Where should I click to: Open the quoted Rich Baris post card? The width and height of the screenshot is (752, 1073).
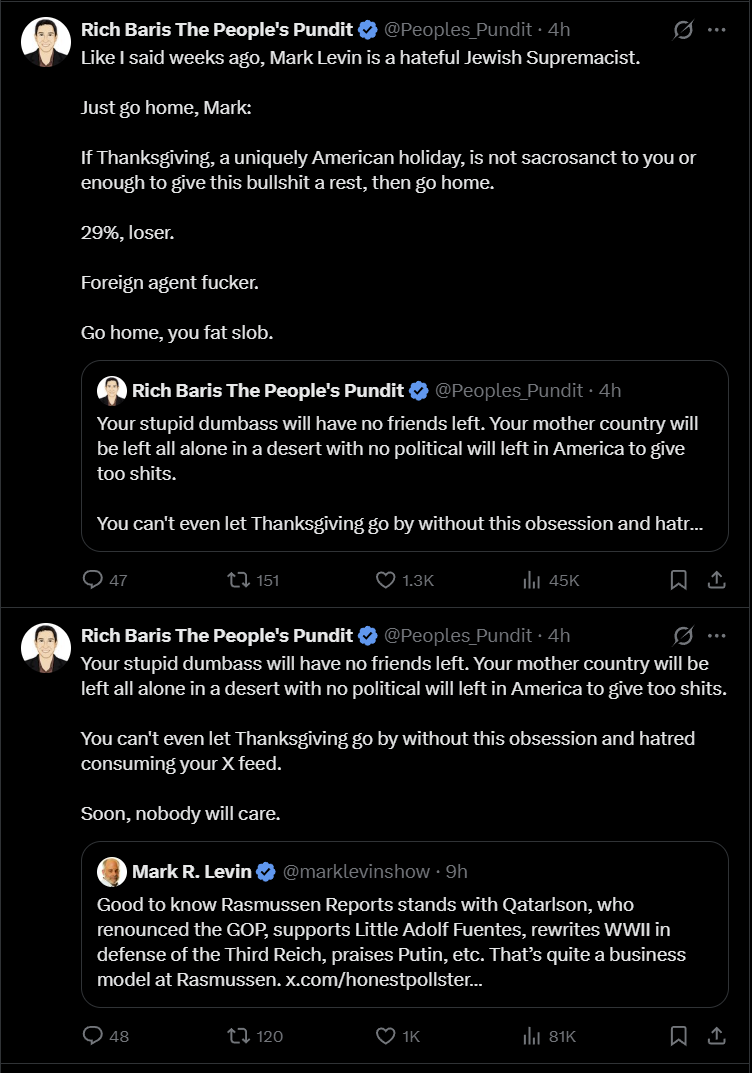(x=404, y=456)
